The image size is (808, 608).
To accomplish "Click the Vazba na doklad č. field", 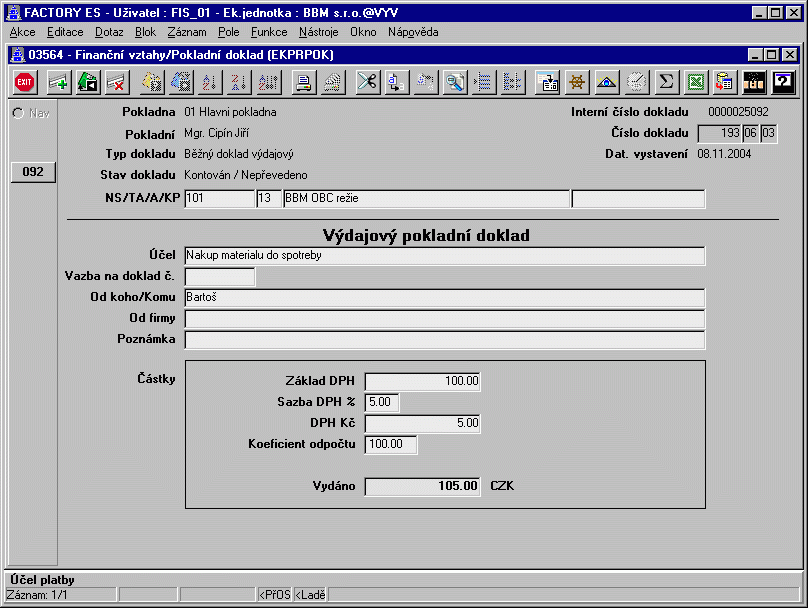I will tap(220, 277).
